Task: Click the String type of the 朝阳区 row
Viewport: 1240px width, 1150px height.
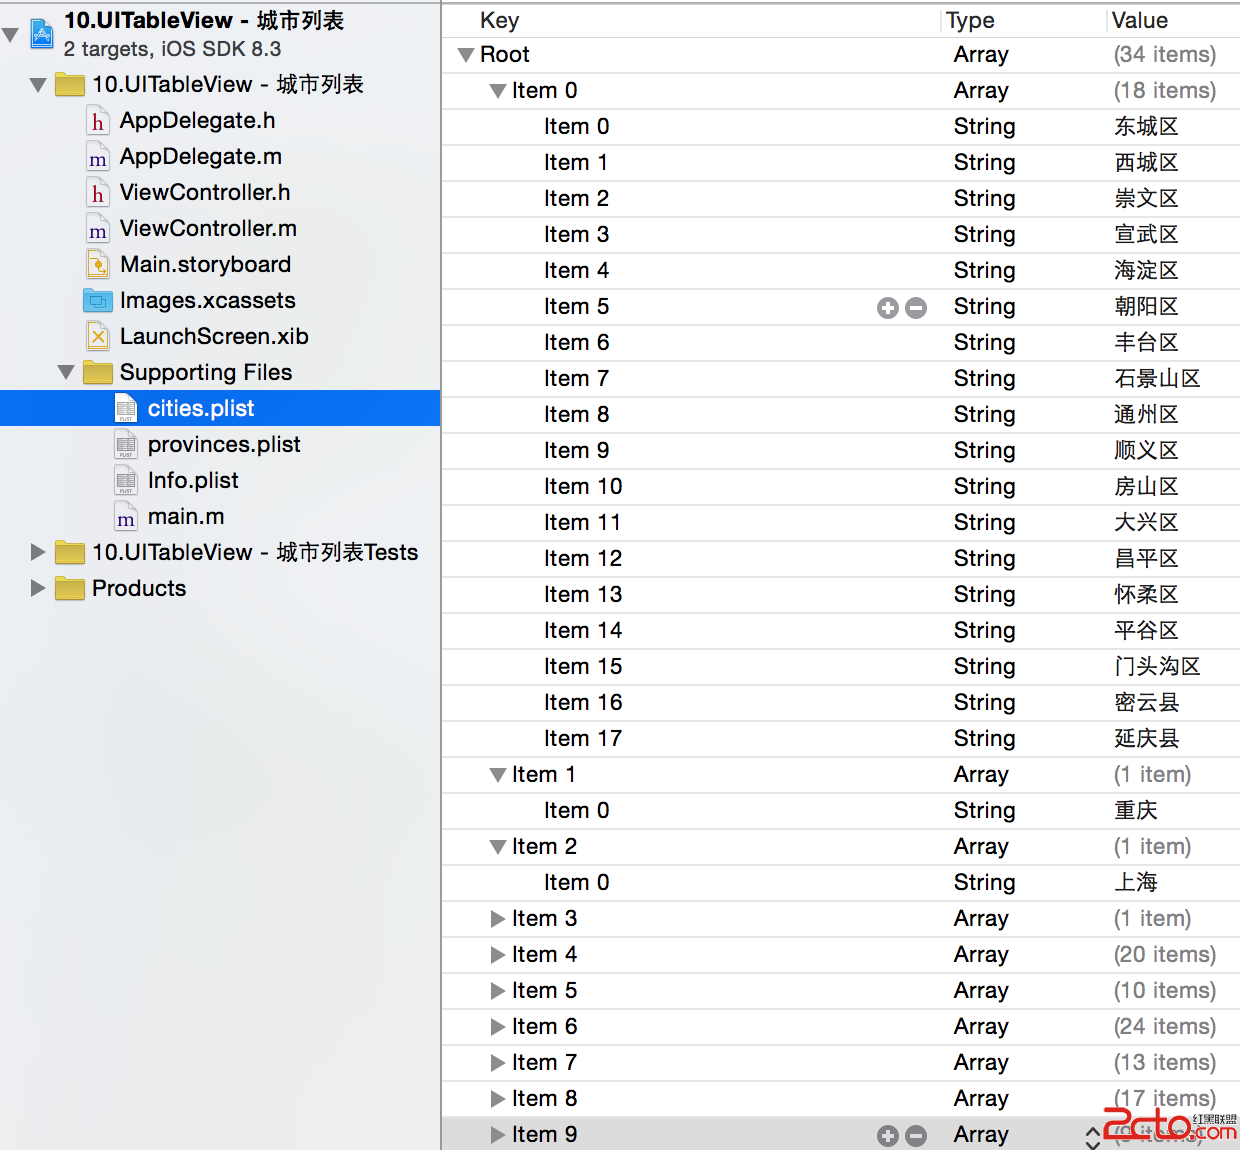Action: [x=984, y=307]
